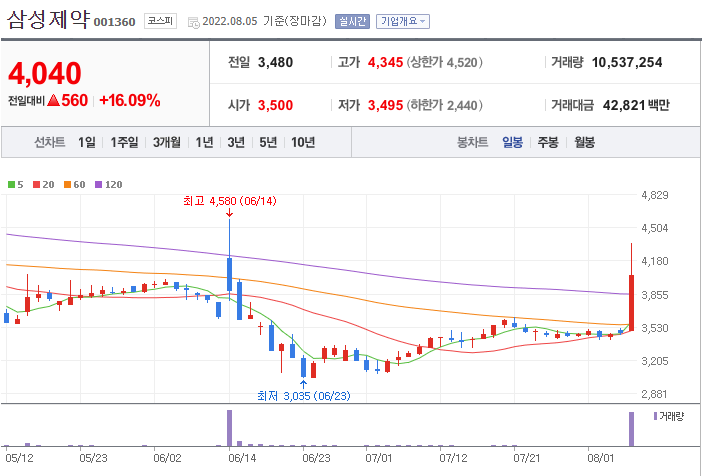
Task: Click the red 20-day moving average swatch
Action: tap(37, 184)
